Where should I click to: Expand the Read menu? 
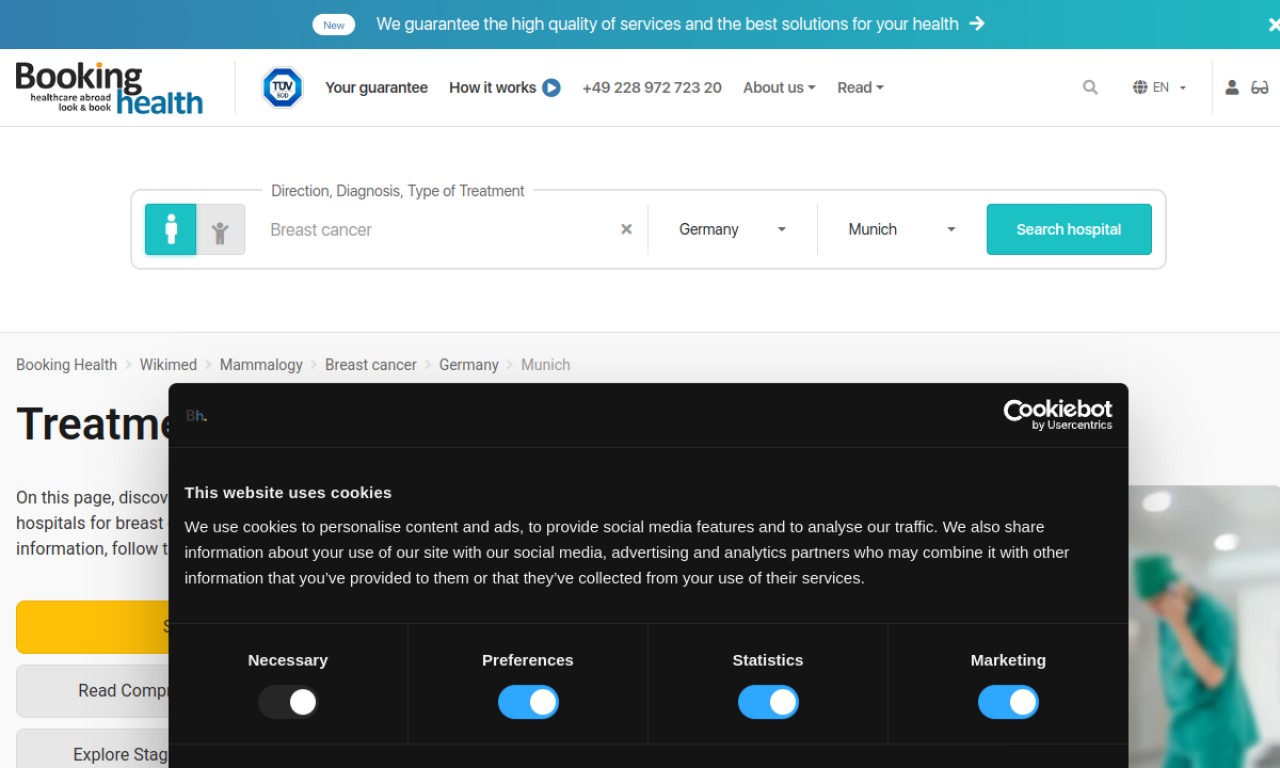[860, 88]
